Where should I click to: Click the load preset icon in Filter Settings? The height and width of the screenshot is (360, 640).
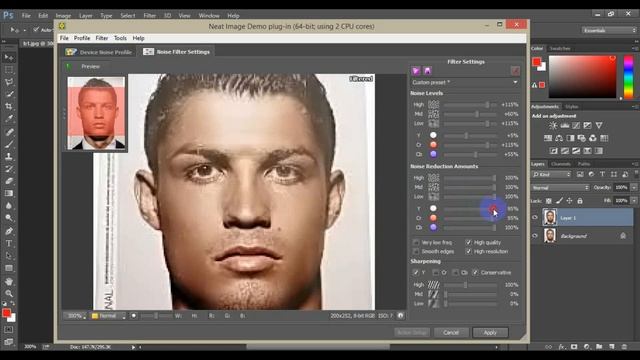point(416,71)
